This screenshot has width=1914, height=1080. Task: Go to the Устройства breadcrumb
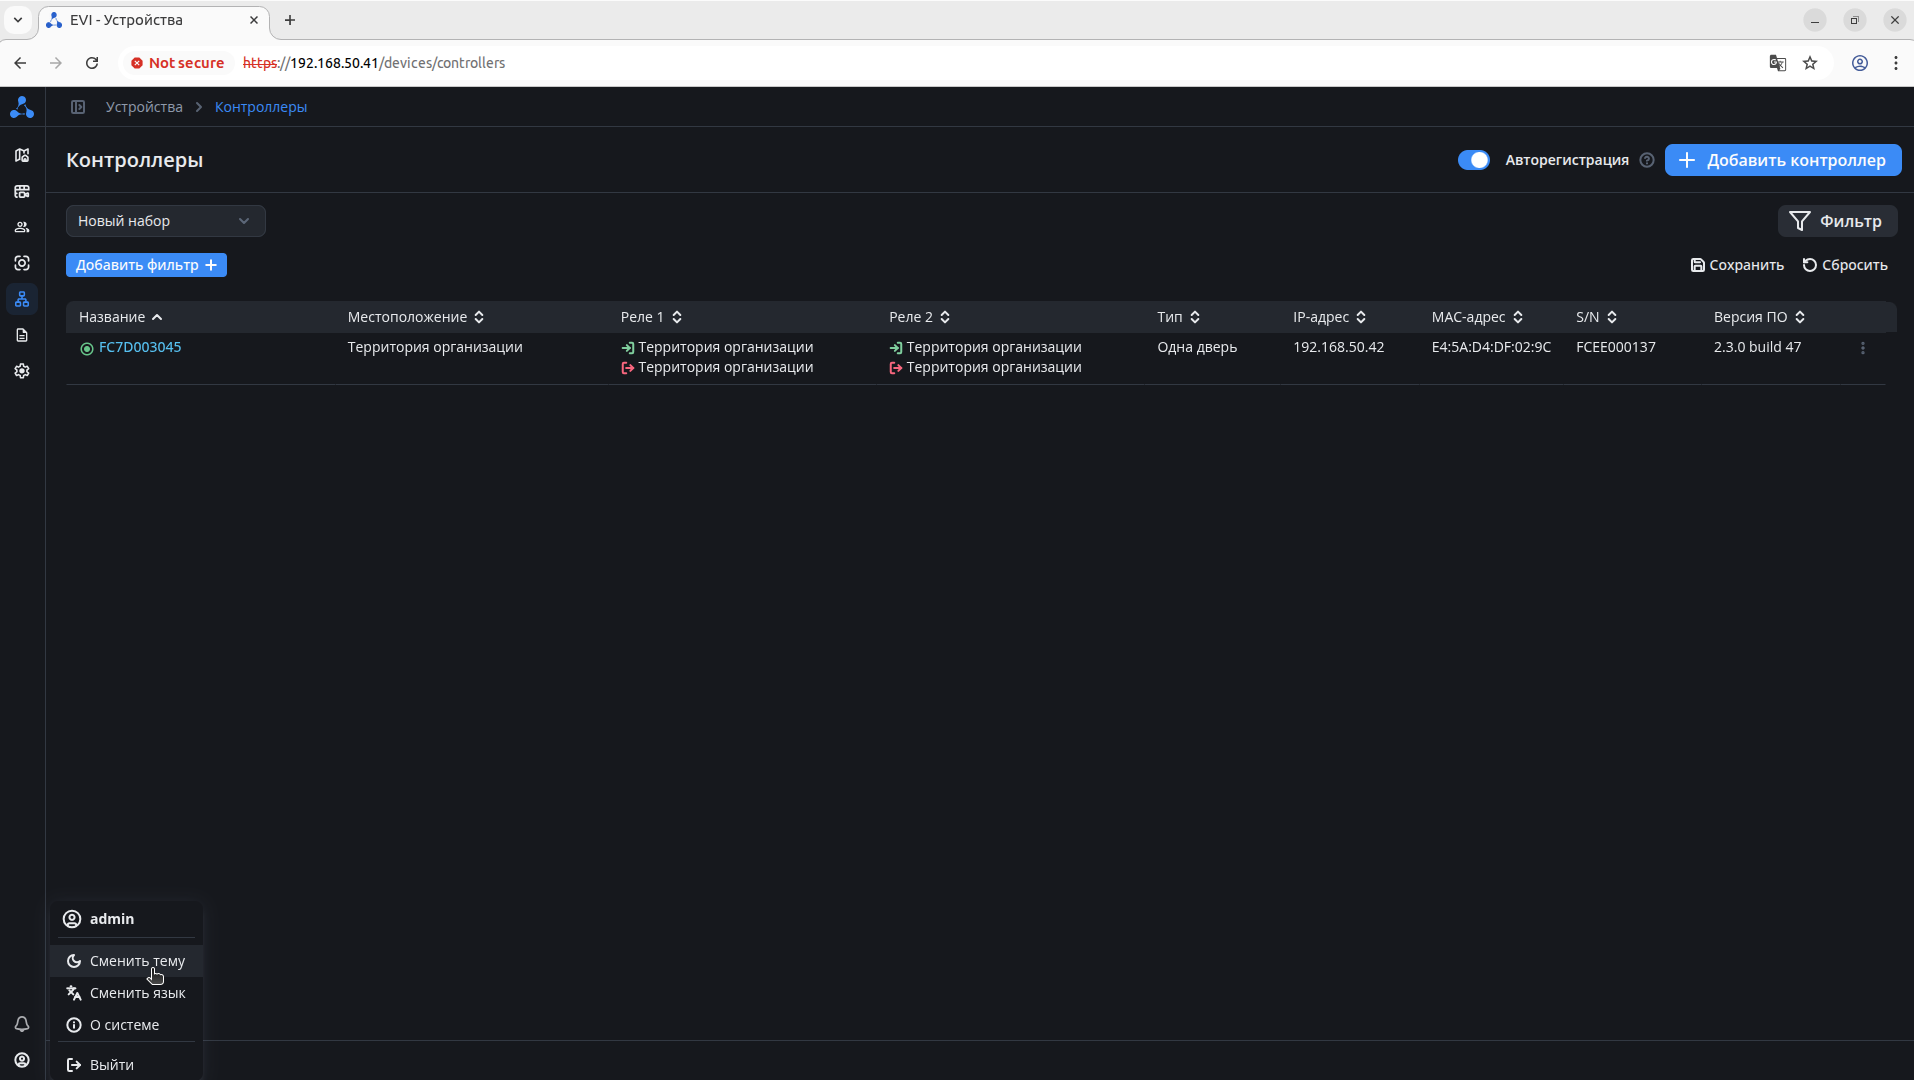(x=144, y=107)
